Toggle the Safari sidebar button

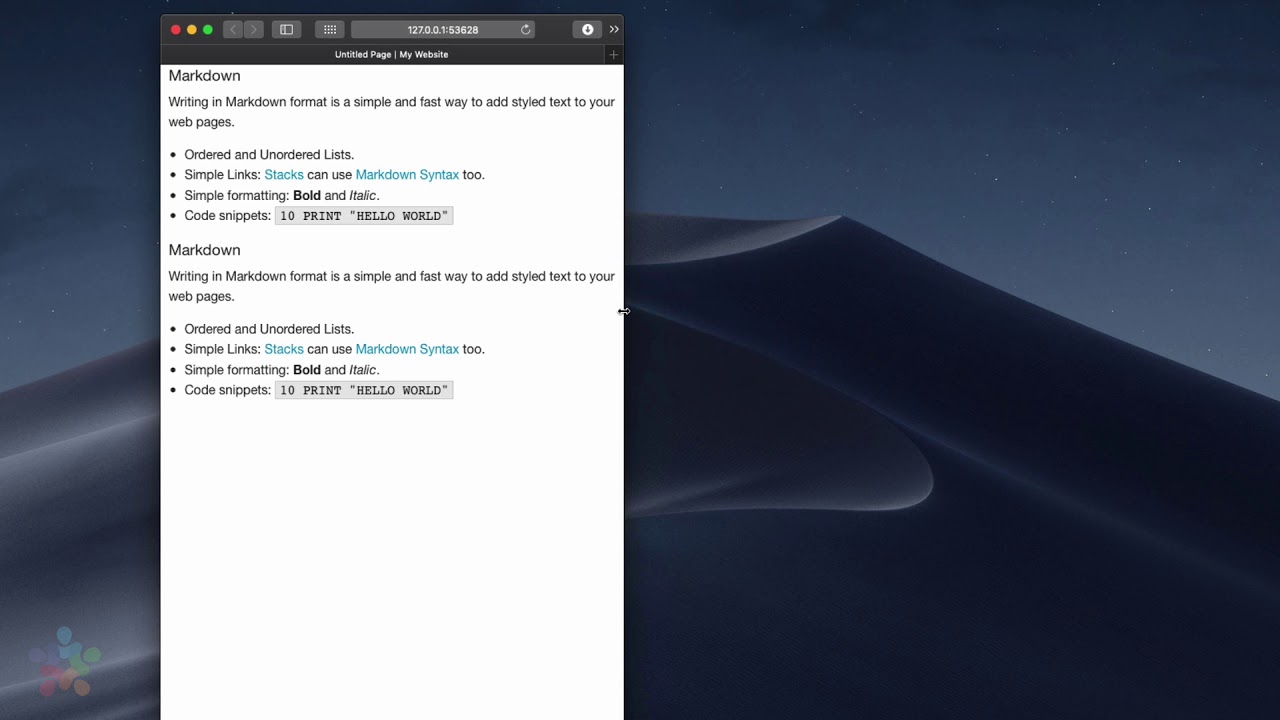click(x=286, y=30)
